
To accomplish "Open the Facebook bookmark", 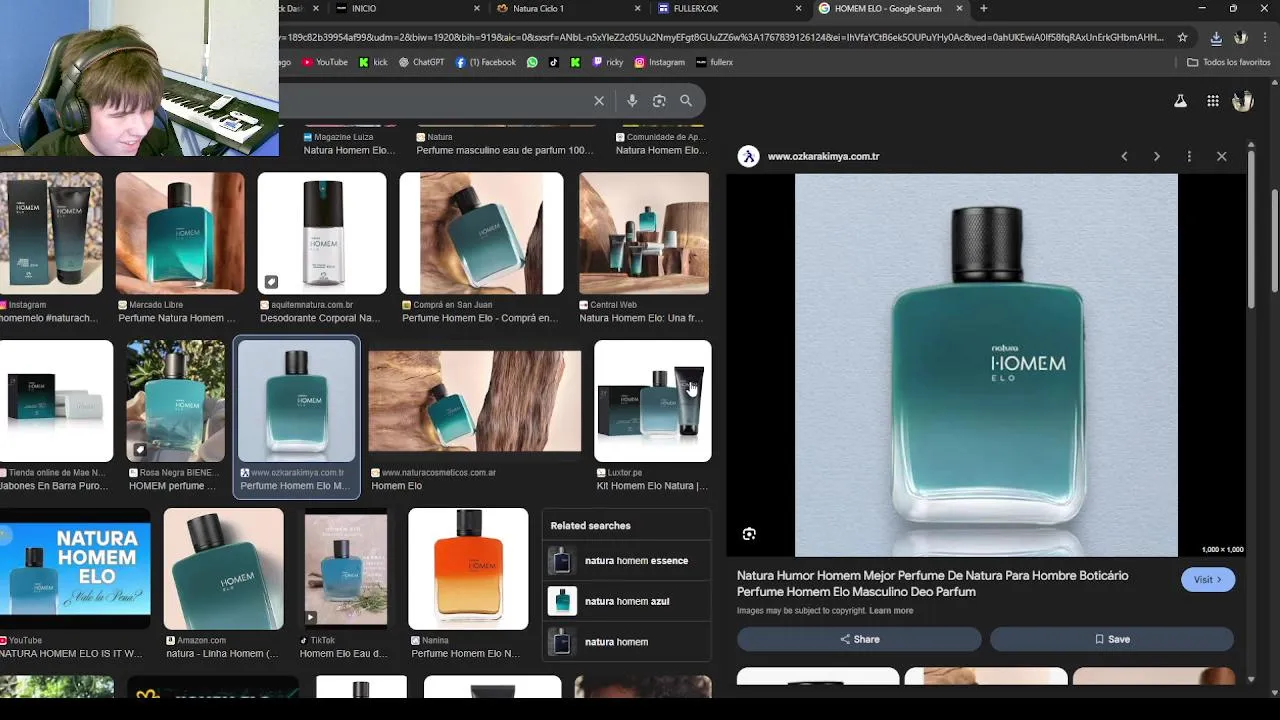I will pyautogui.click(x=486, y=62).
